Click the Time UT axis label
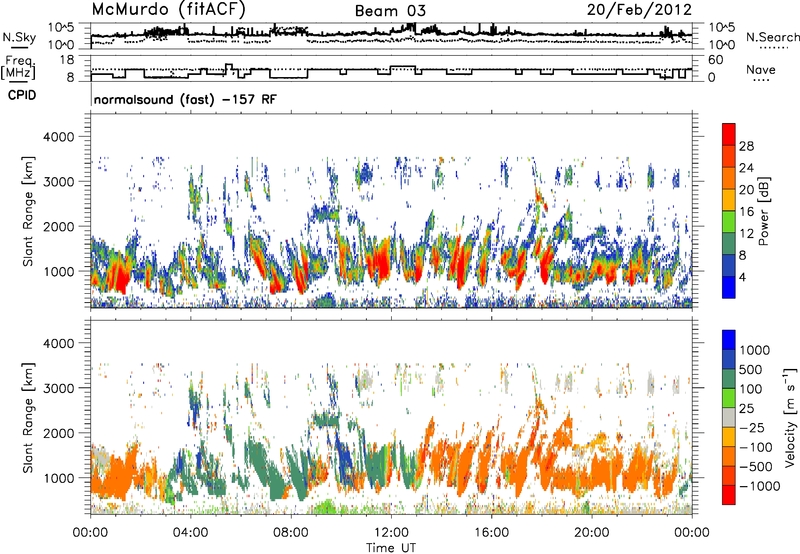Image resolution: width=800 pixels, height=554 pixels. [x=391, y=548]
